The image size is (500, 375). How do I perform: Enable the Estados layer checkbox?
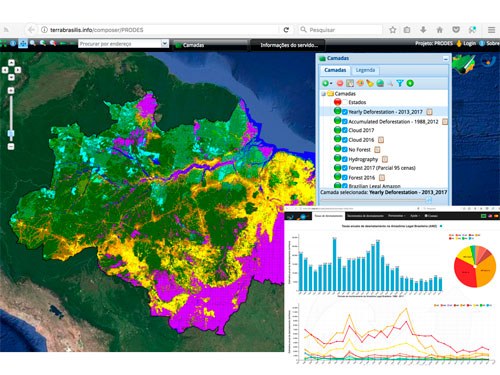(x=345, y=102)
